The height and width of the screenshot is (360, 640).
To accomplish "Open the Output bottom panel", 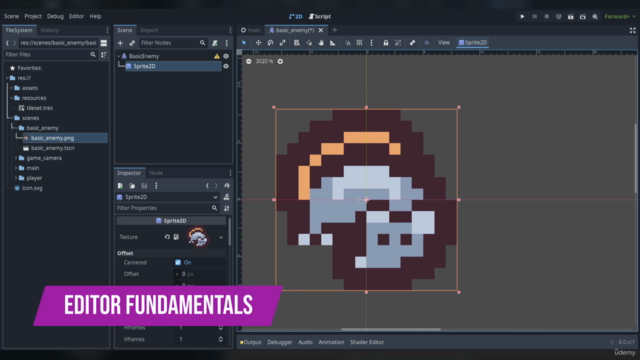I will pyautogui.click(x=251, y=342).
